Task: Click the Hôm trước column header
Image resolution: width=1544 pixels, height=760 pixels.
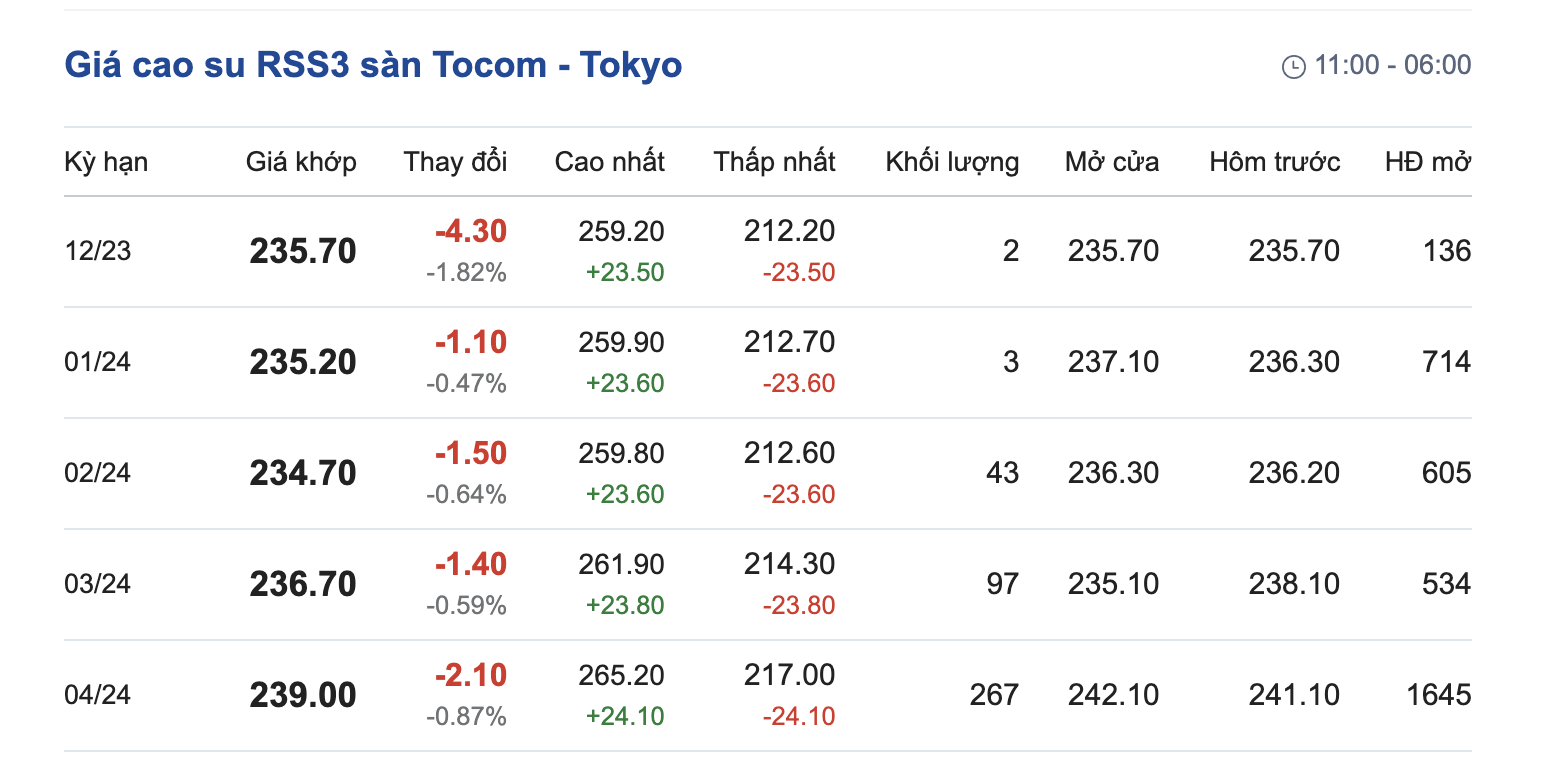Action: click(x=1274, y=162)
